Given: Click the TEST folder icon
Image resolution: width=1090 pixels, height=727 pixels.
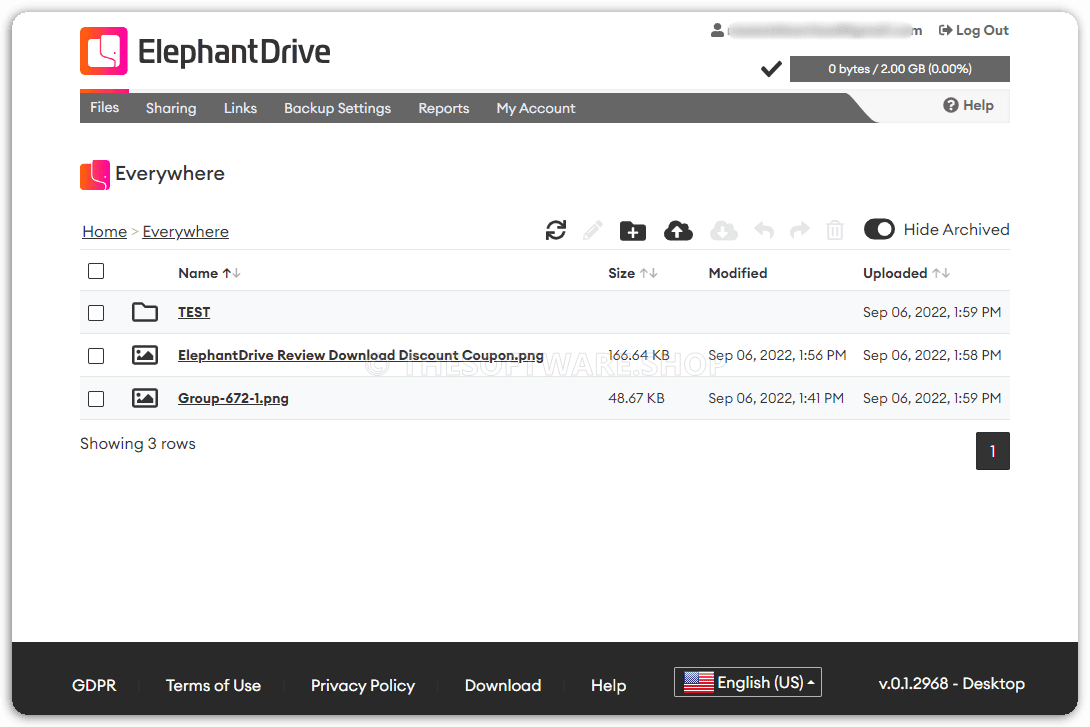Looking at the screenshot, I should click(x=145, y=312).
